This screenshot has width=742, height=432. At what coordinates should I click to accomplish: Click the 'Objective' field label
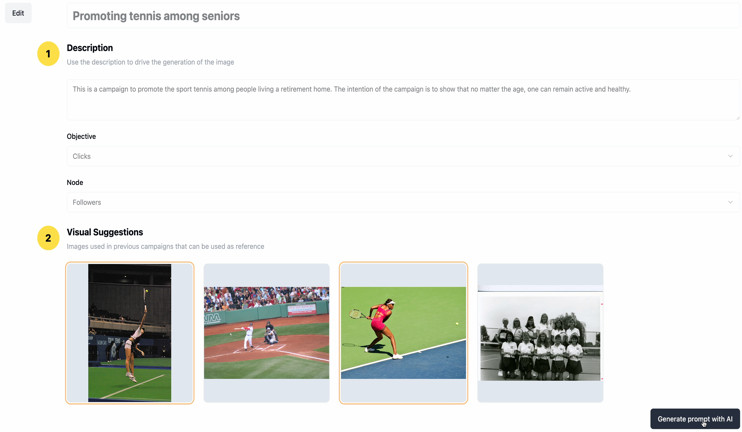point(81,136)
